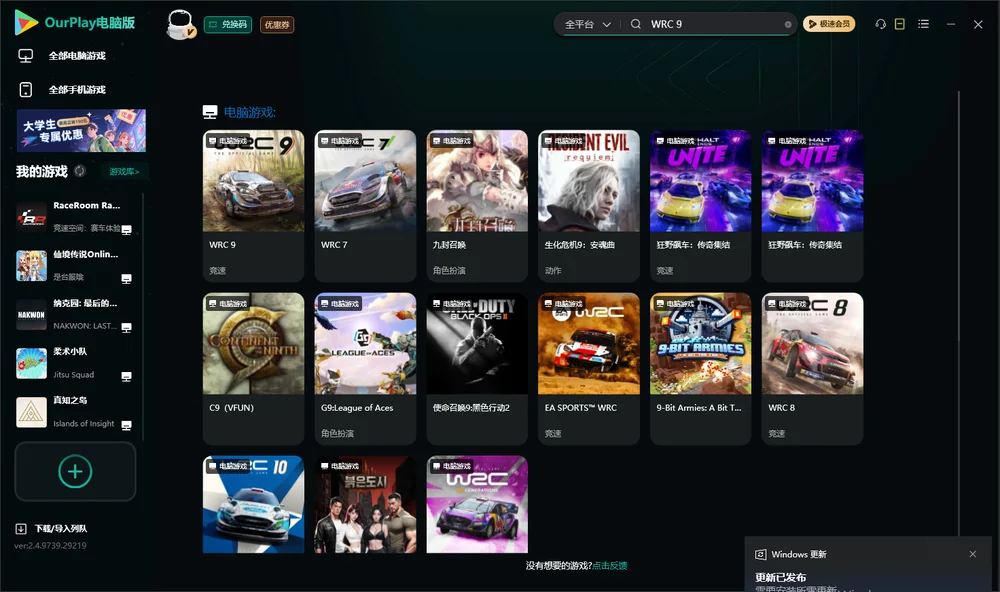This screenshot has height=592, width=1000.
Task: Close the Windows 更新 notification
Action: tap(973, 554)
